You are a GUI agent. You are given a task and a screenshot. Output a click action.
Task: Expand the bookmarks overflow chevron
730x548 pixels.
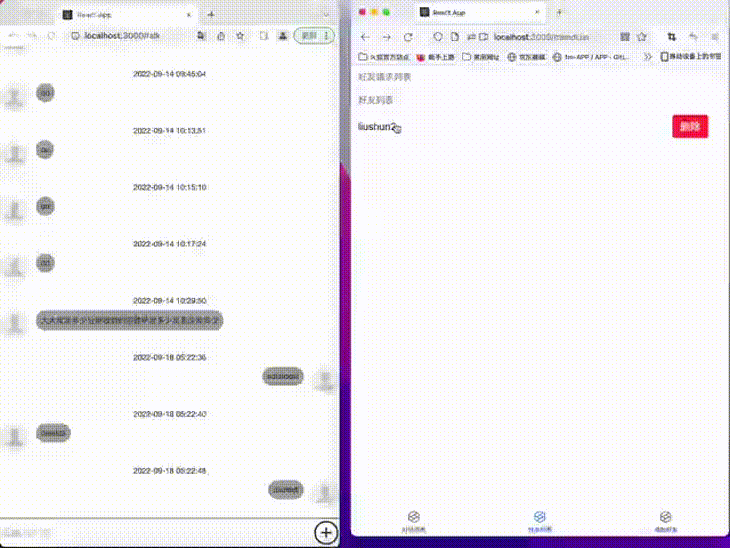click(648, 57)
